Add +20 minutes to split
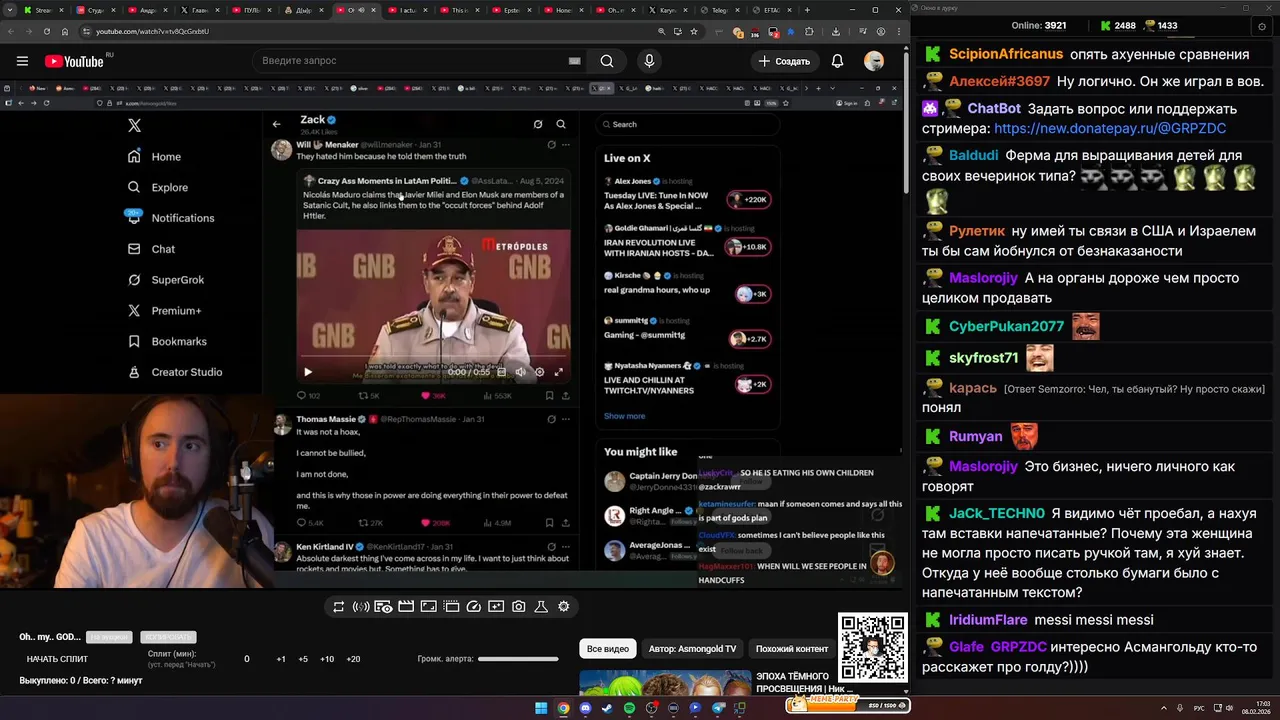The height and width of the screenshot is (720, 1280). (x=353, y=659)
